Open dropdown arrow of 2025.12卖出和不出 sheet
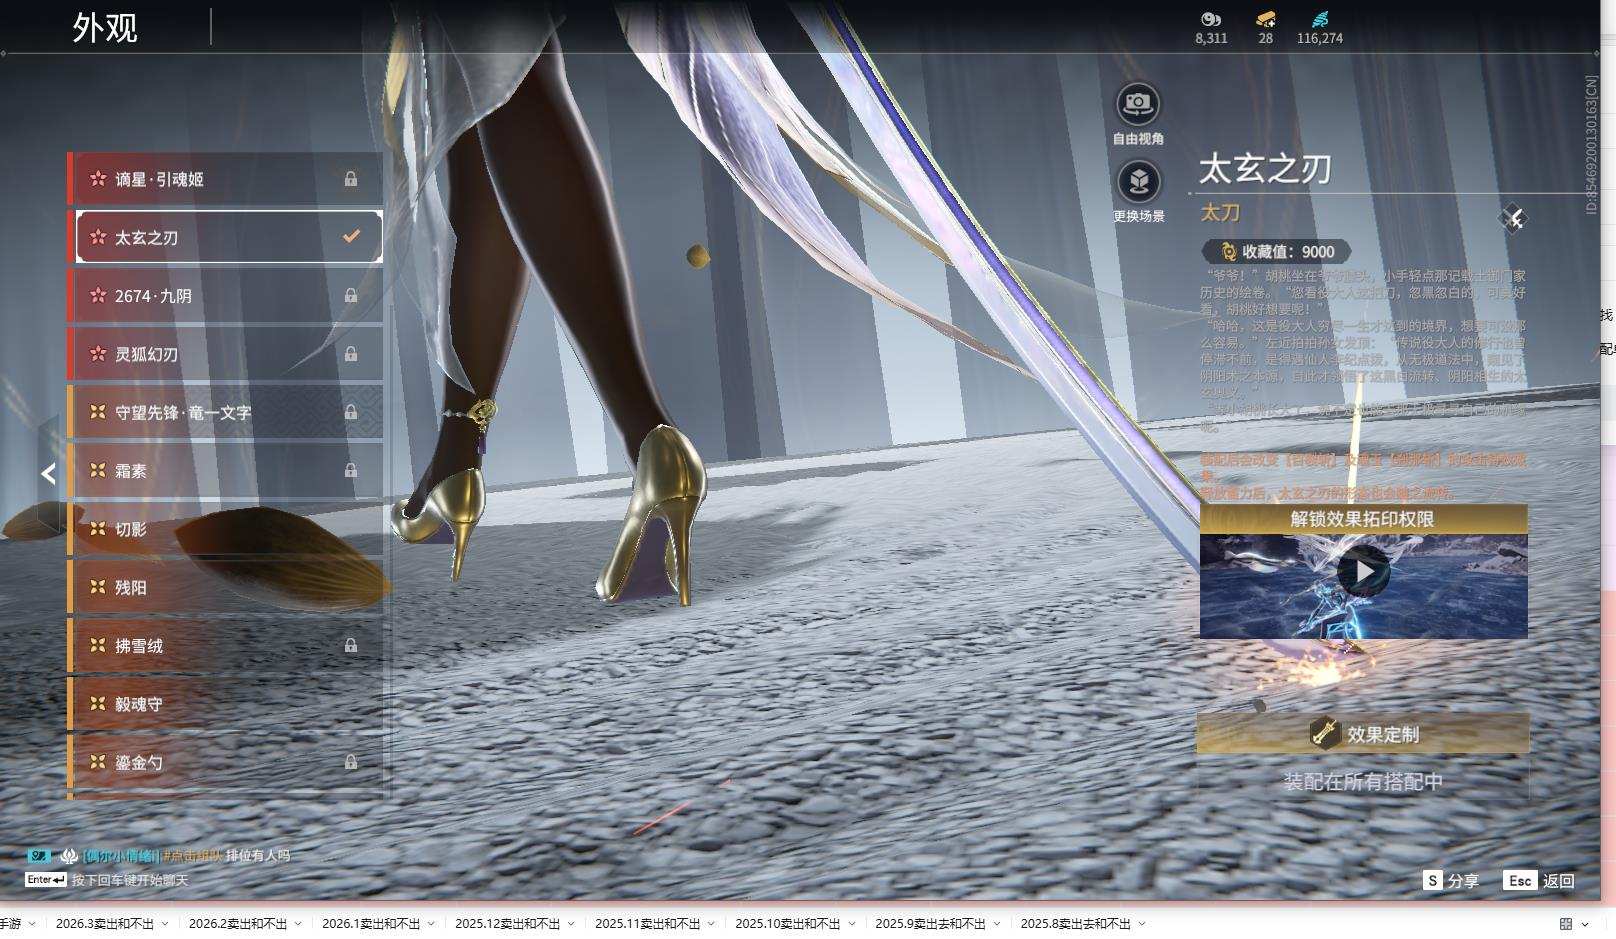 (571, 924)
